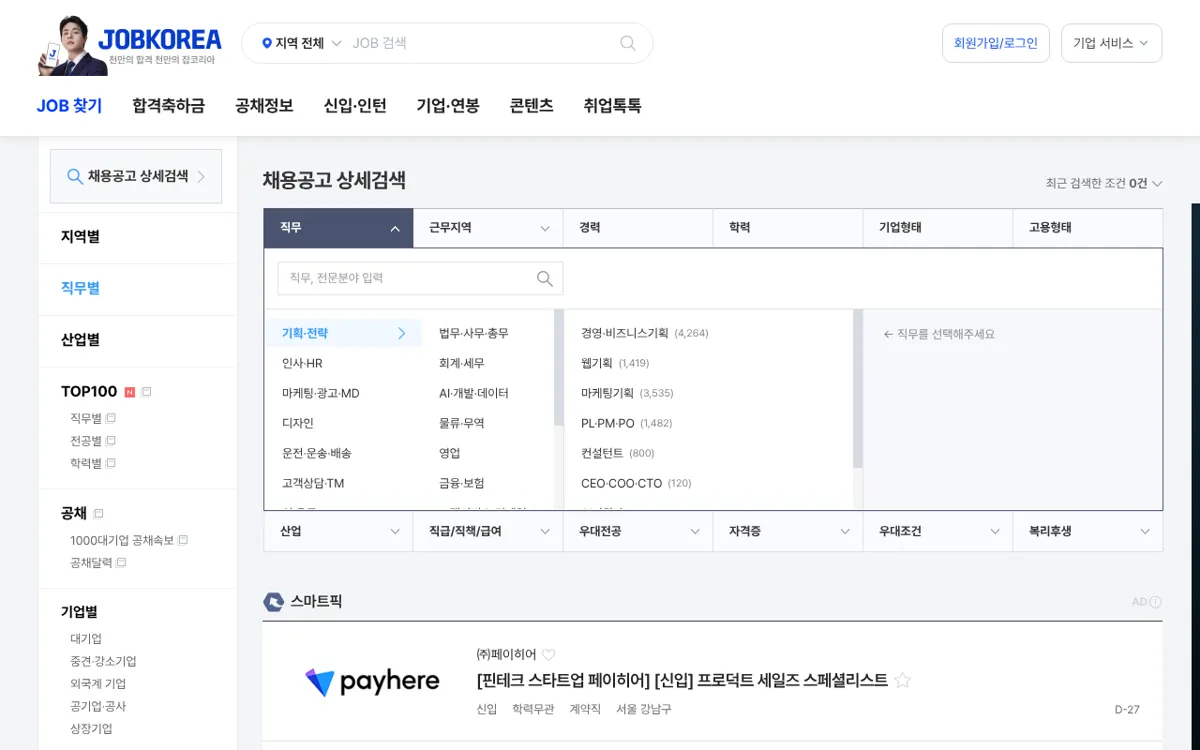Open the 콘텐츠 menu
Image resolution: width=1200 pixels, height=750 pixels.
coord(531,105)
